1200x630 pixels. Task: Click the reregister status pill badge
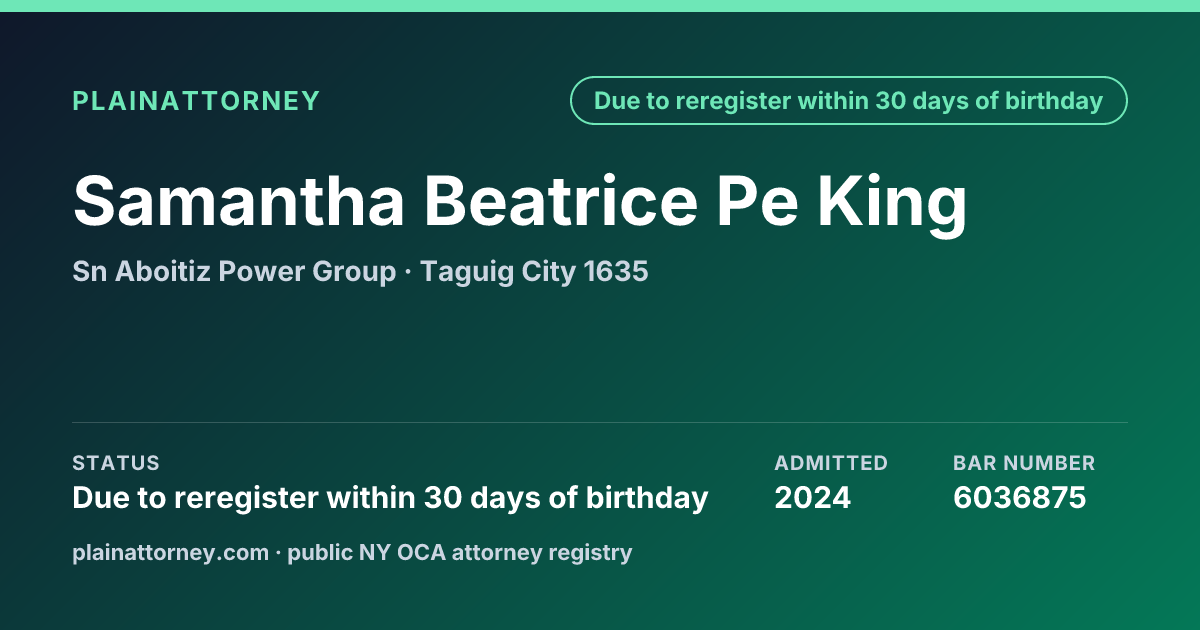click(849, 101)
